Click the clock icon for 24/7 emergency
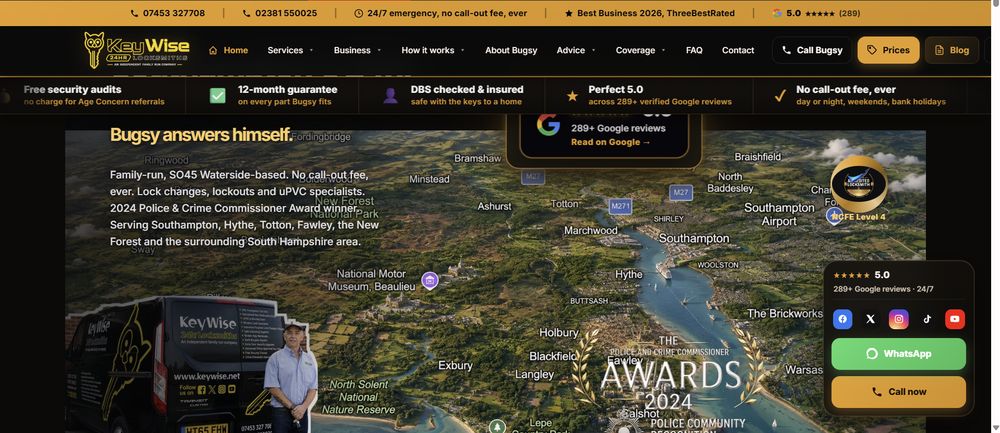Image resolution: width=1000 pixels, height=433 pixels. (x=358, y=13)
